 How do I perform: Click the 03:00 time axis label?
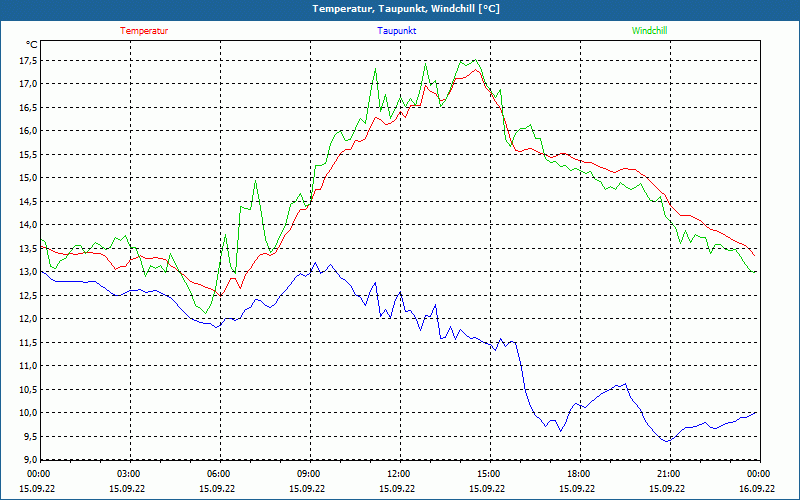pyautogui.click(x=128, y=474)
